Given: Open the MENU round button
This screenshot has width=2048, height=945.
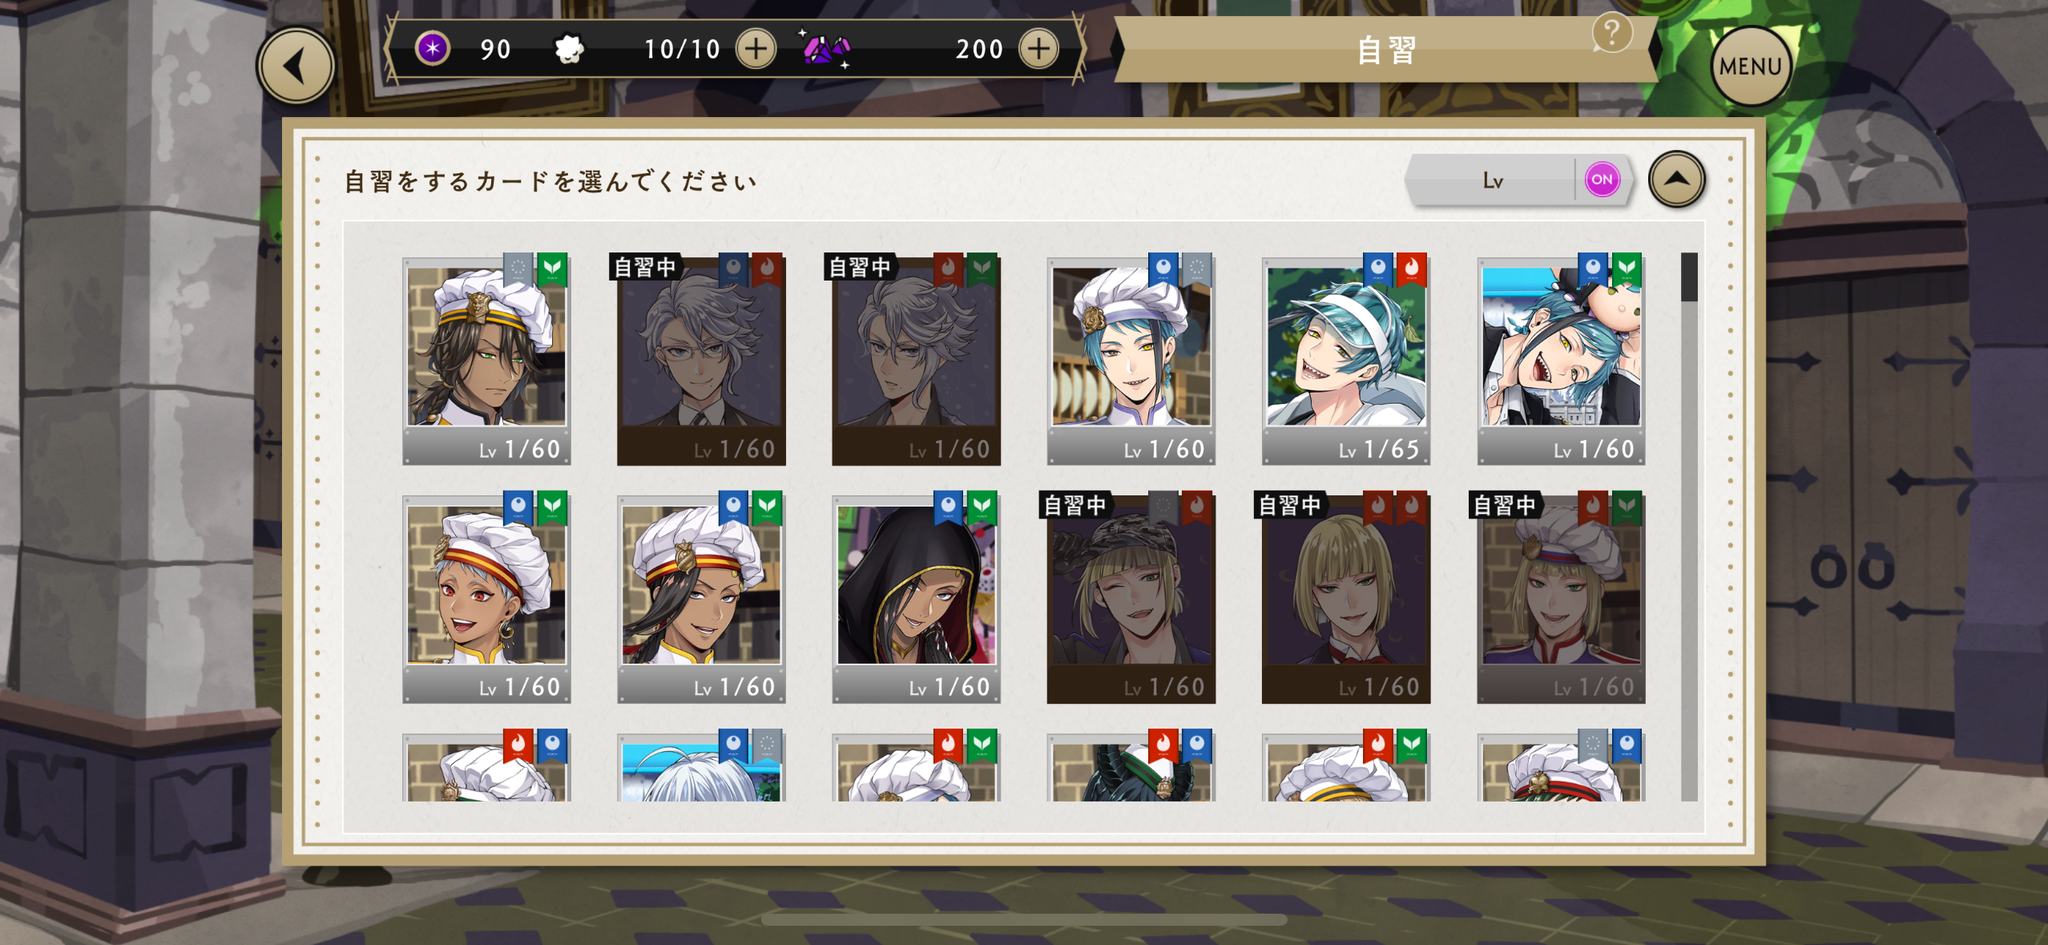Looking at the screenshot, I should point(1750,66).
